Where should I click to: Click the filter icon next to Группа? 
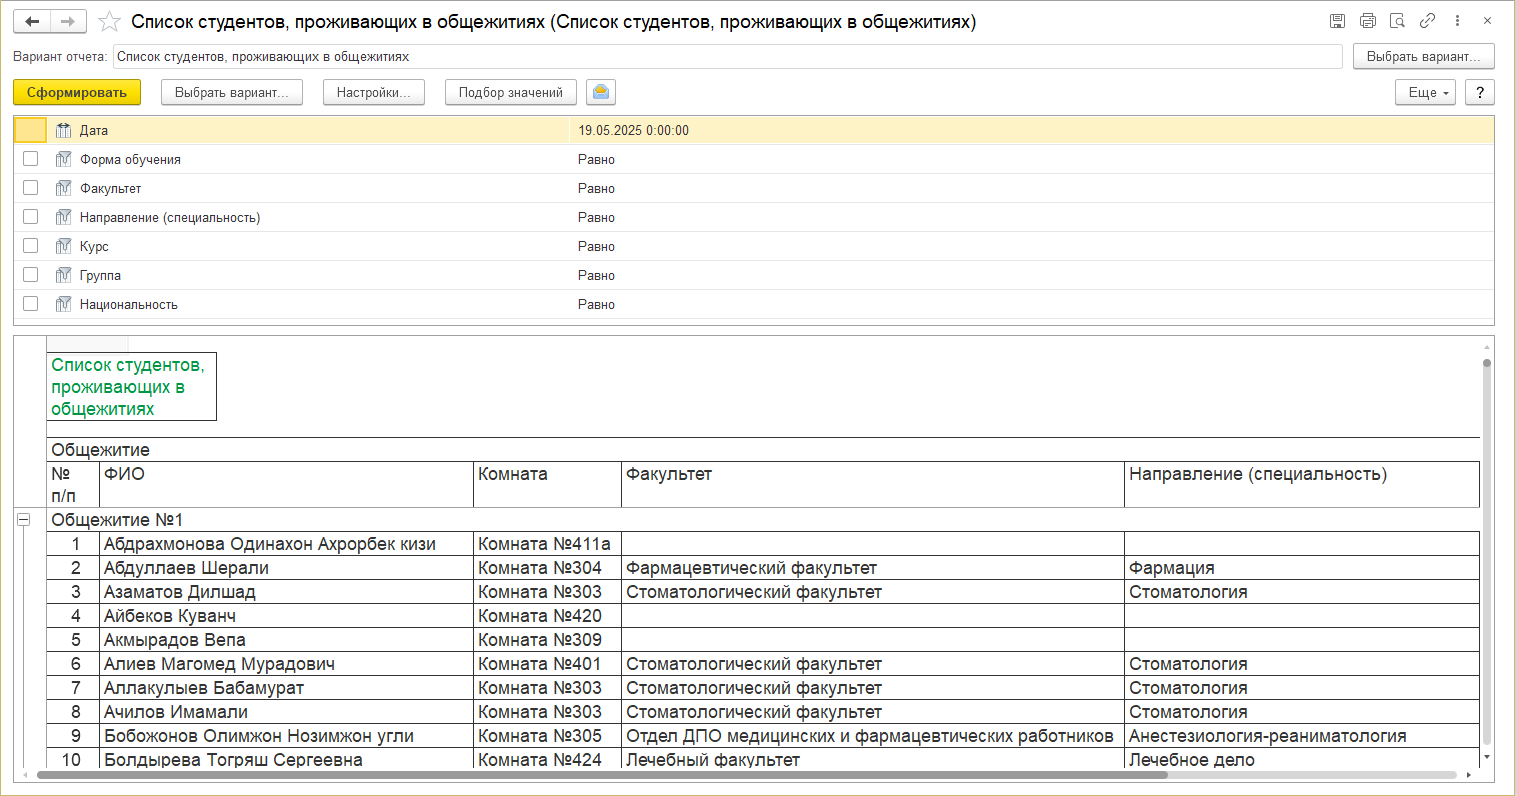pyautogui.click(x=64, y=275)
